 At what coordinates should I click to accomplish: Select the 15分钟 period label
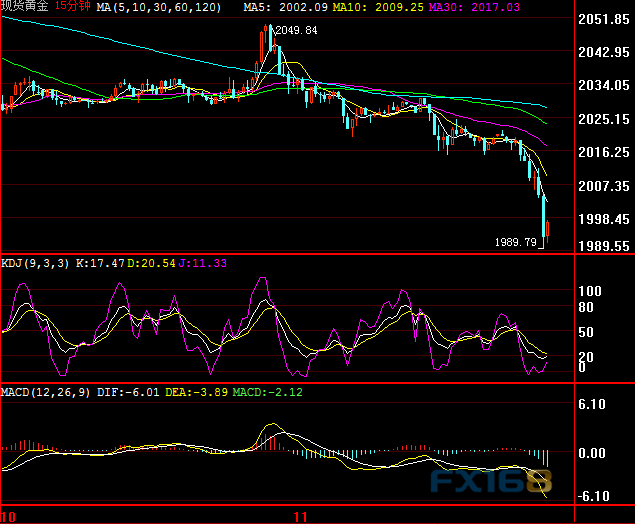(x=74, y=7)
